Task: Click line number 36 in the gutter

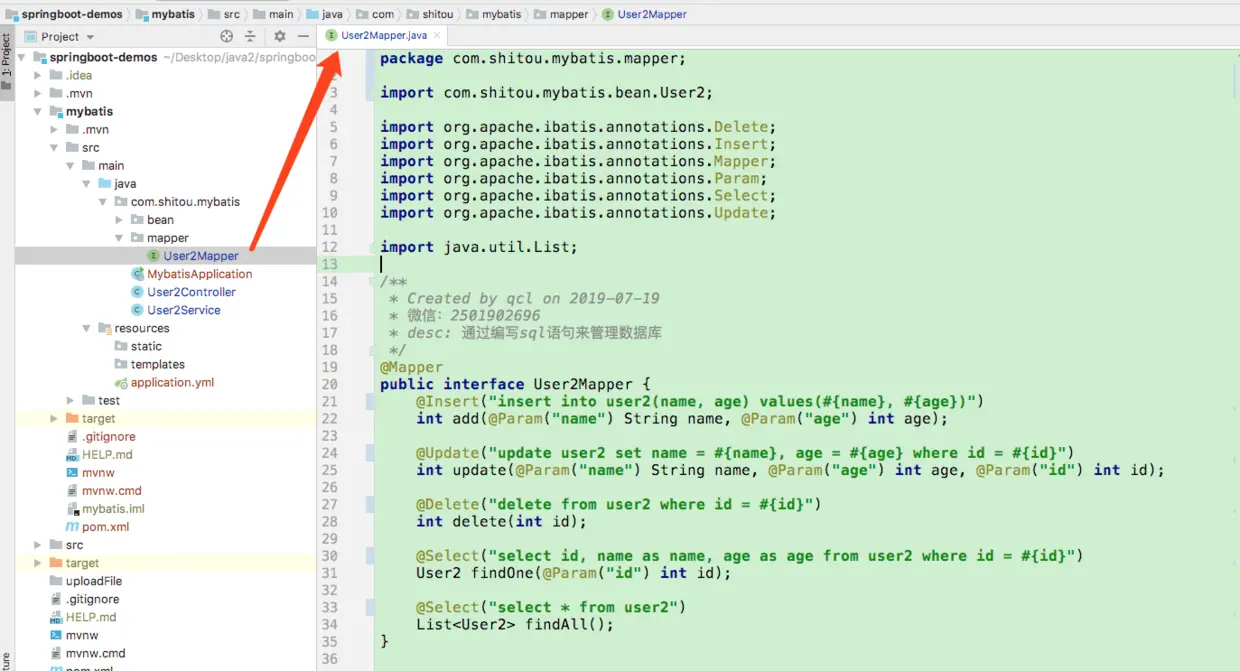Action: click(x=329, y=659)
